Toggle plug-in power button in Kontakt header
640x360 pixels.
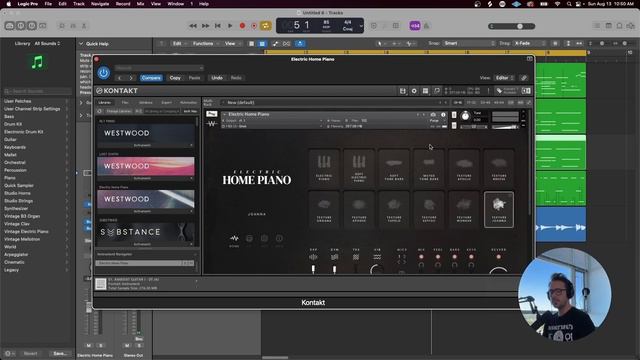click(x=104, y=73)
